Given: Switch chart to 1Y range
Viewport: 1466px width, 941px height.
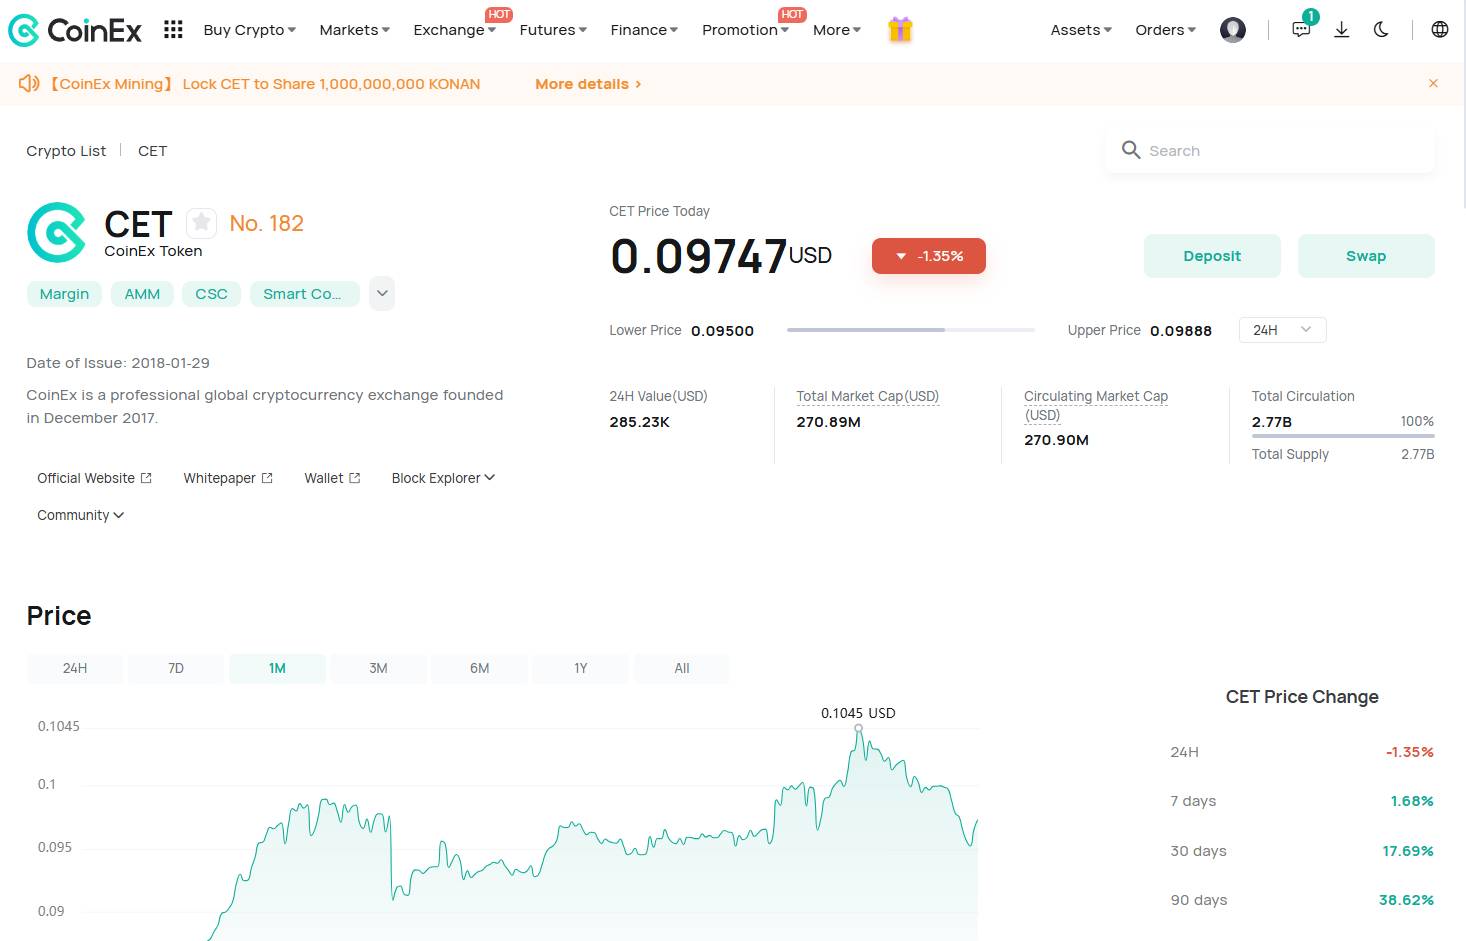Looking at the screenshot, I should [581, 668].
